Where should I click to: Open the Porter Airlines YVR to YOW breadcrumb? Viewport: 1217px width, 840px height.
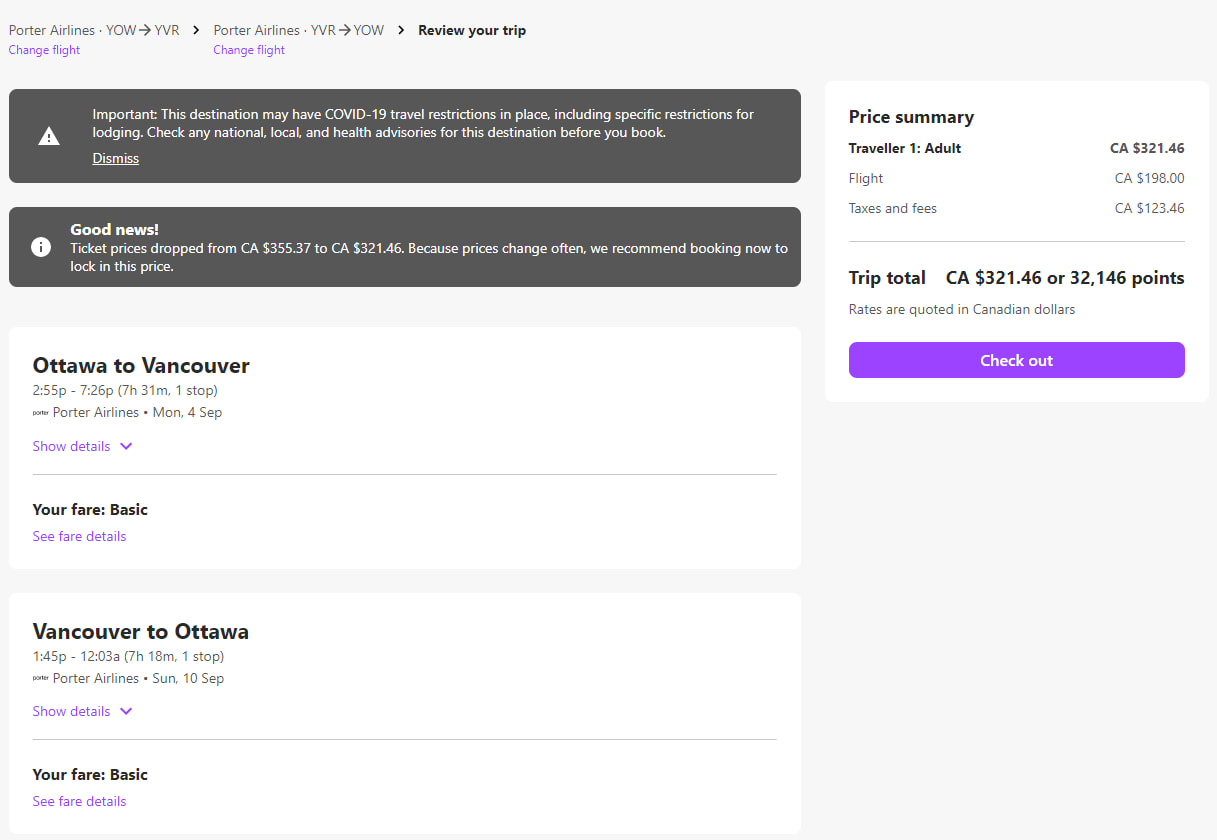[298, 30]
